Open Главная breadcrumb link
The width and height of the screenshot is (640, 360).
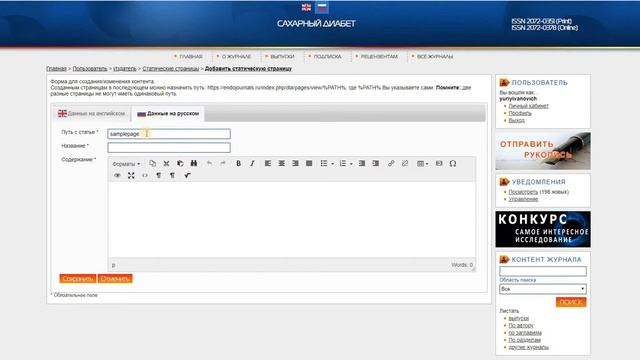[x=56, y=69]
